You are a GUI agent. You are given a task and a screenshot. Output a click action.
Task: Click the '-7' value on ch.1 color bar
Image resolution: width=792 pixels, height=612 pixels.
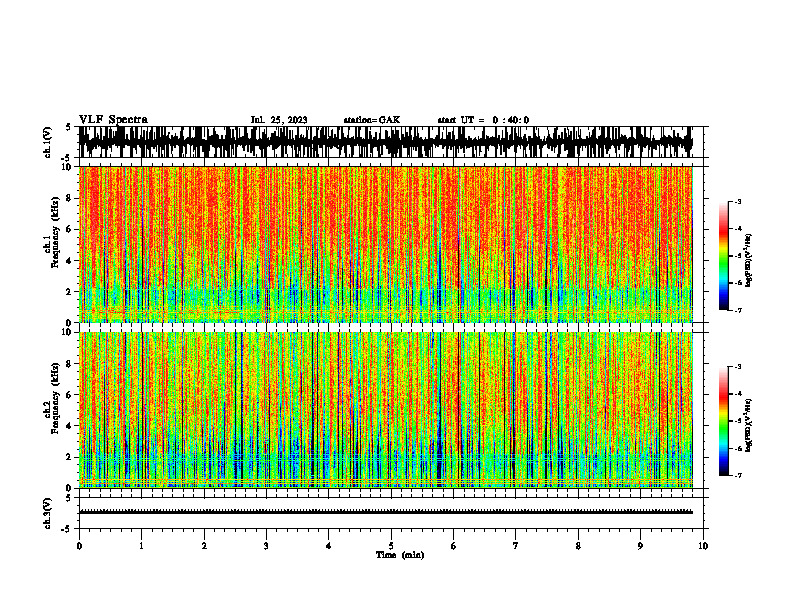click(x=738, y=310)
